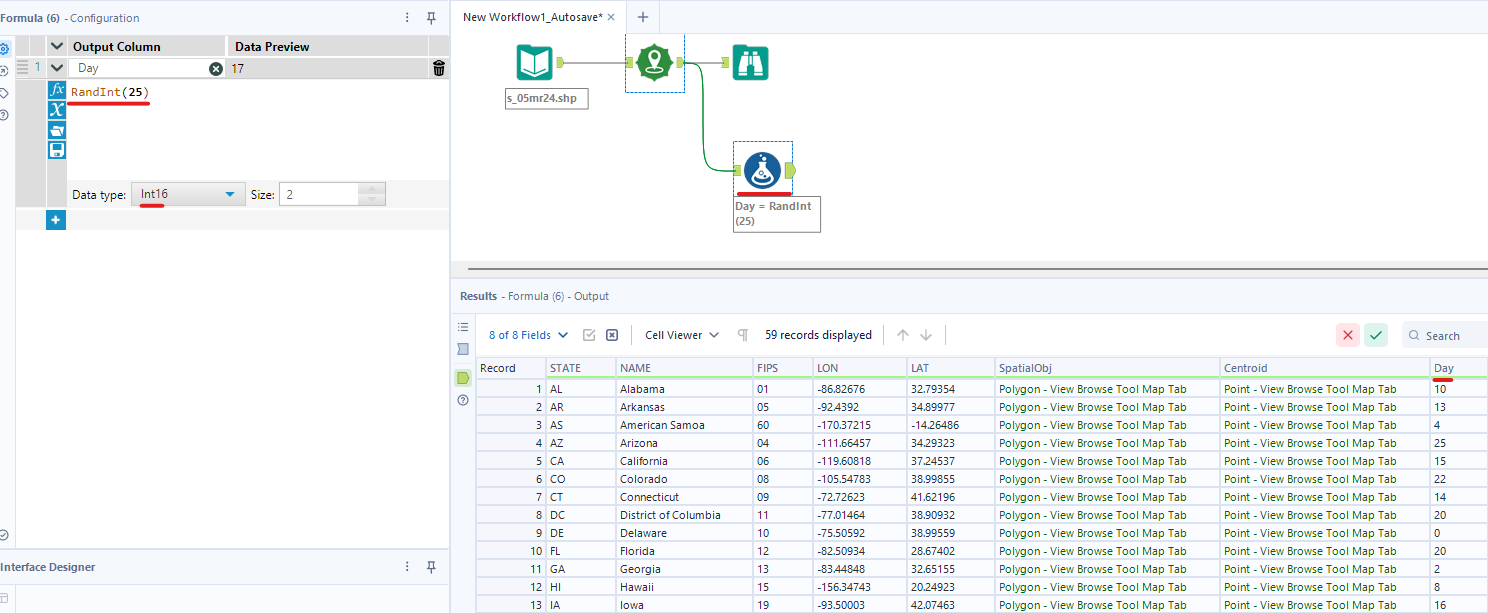Open the Data type Int16 dropdown
This screenshot has height=613, width=1488.
(x=188, y=194)
